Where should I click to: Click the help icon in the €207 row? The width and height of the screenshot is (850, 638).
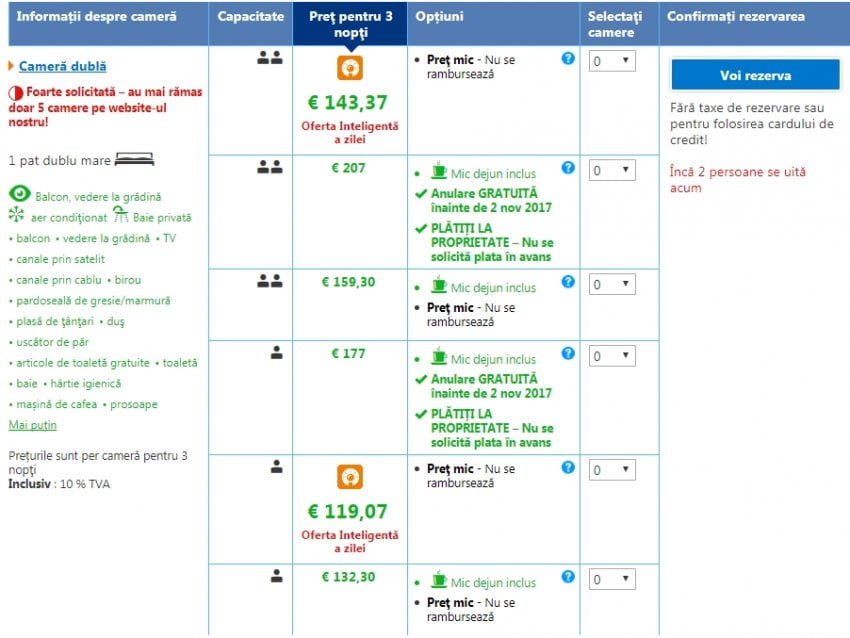point(568,168)
